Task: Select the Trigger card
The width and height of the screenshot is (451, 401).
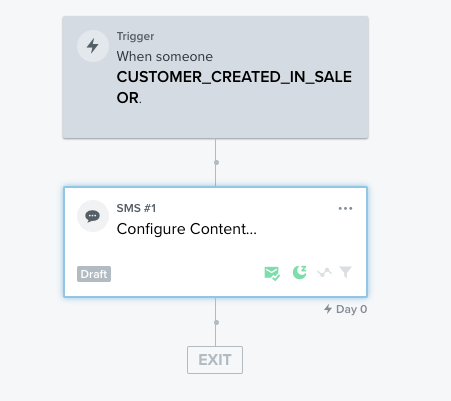Action: click(x=215, y=77)
